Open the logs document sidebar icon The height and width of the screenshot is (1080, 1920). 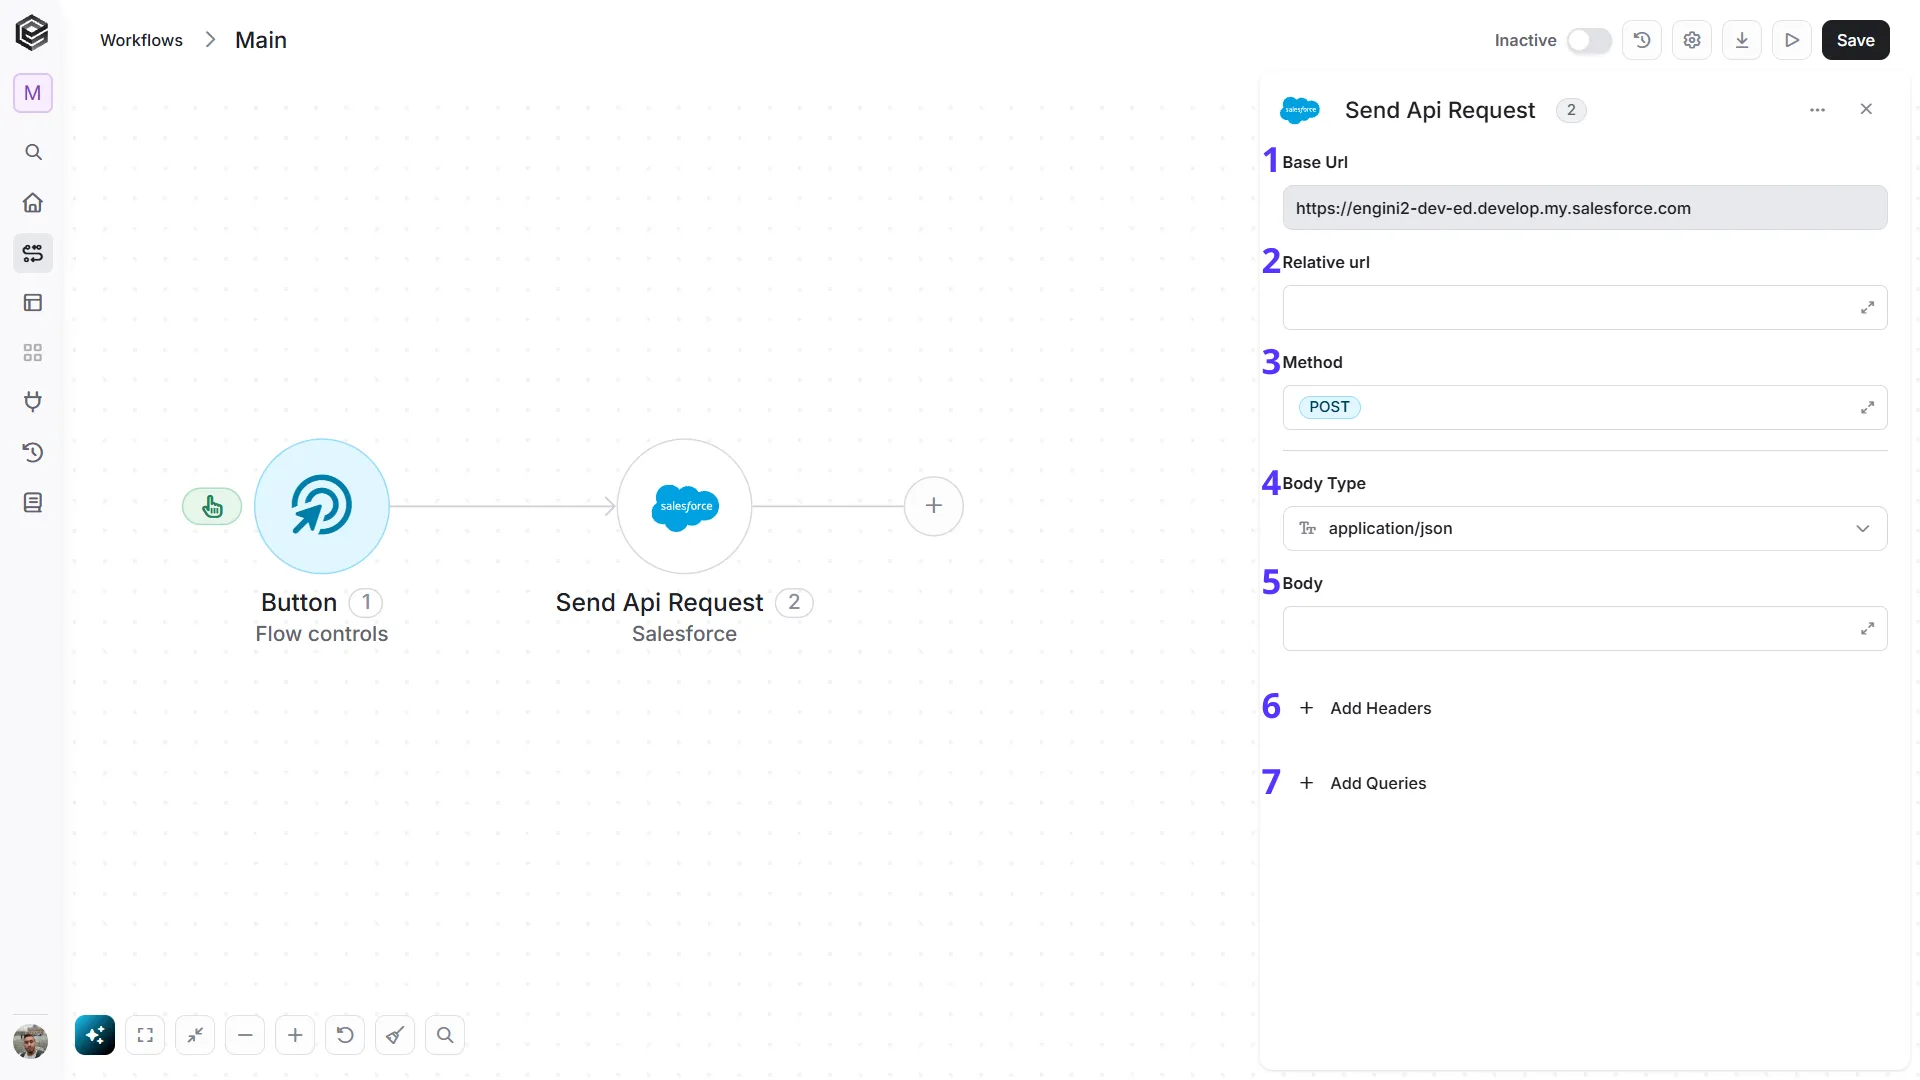[x=33, y=503]
